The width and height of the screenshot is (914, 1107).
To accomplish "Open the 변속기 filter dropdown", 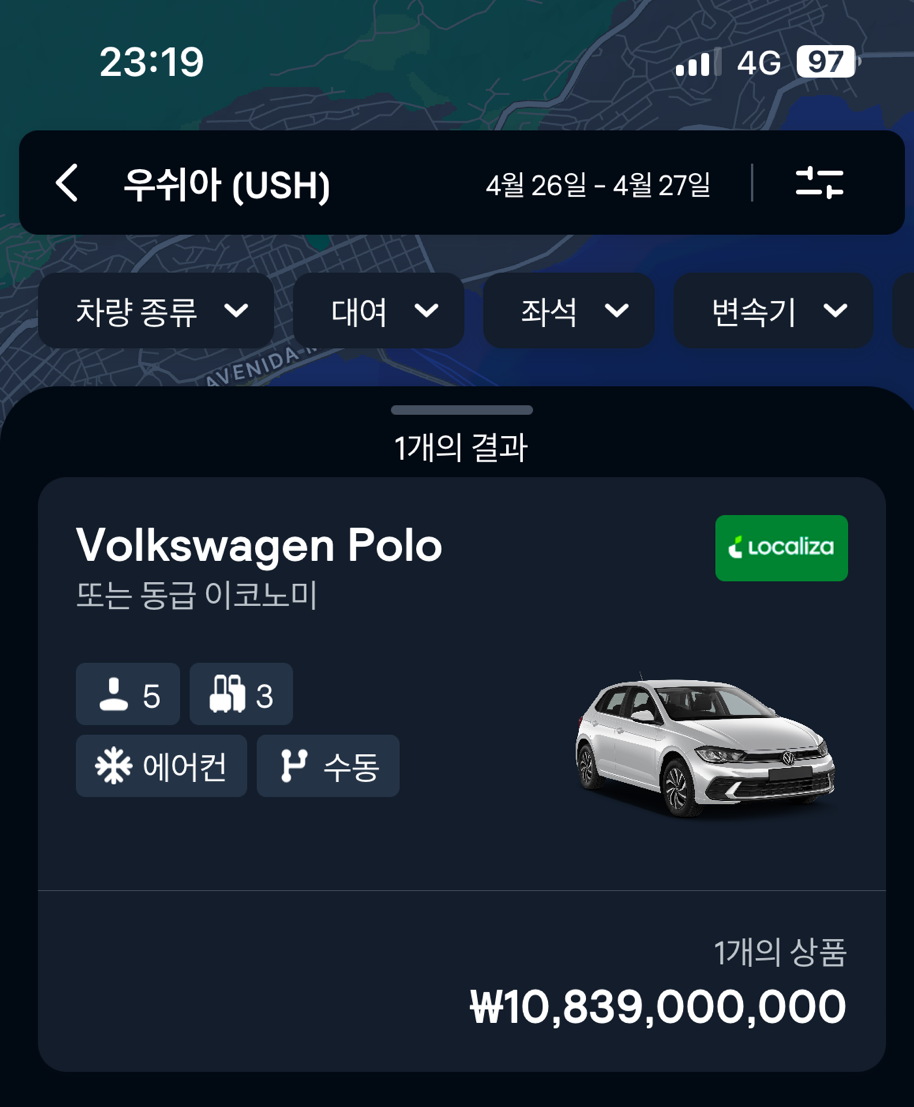I will pos(774,311).
